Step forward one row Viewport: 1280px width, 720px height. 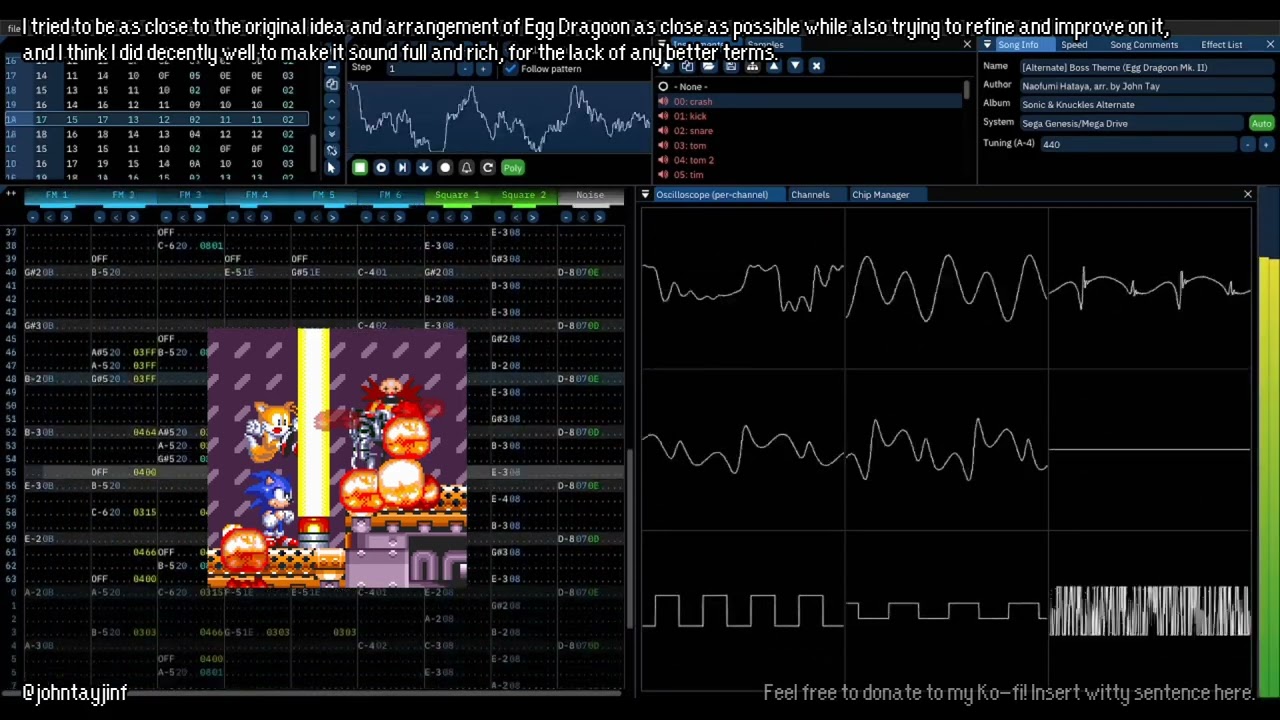tap(402, 168)
